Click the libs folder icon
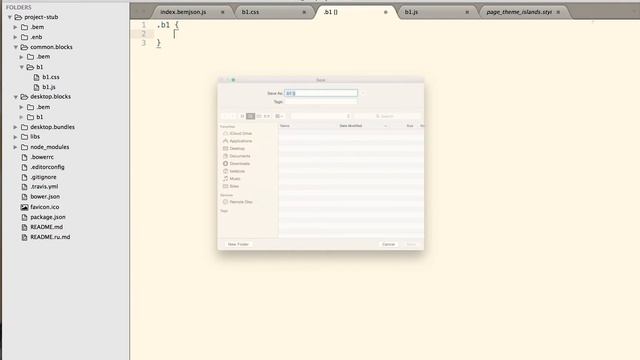Image resolution: width=640 pixels, height=360 pixels. [x=24, y=137]
